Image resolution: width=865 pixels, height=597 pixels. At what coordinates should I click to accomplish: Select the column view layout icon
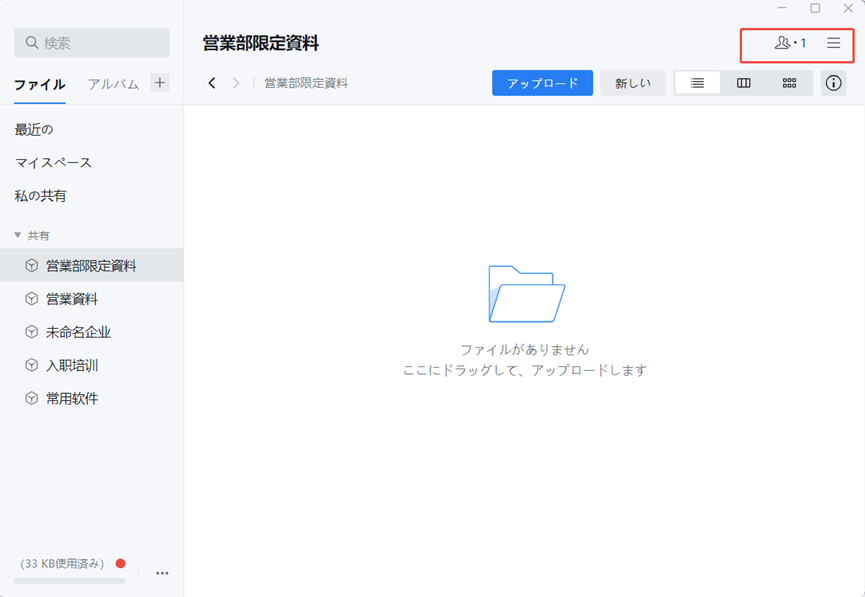[x=743, y=83]
